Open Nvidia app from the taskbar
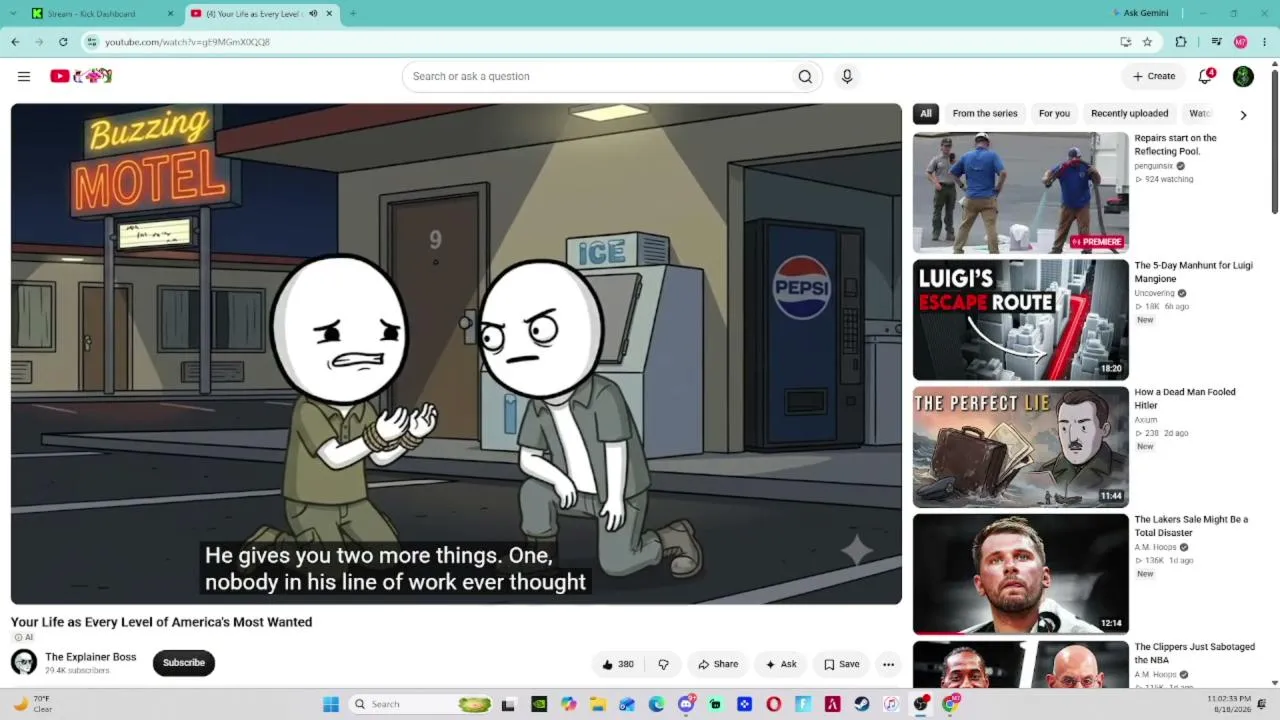1280x720 pixels. pyautogui.click(x=539, y=704)
